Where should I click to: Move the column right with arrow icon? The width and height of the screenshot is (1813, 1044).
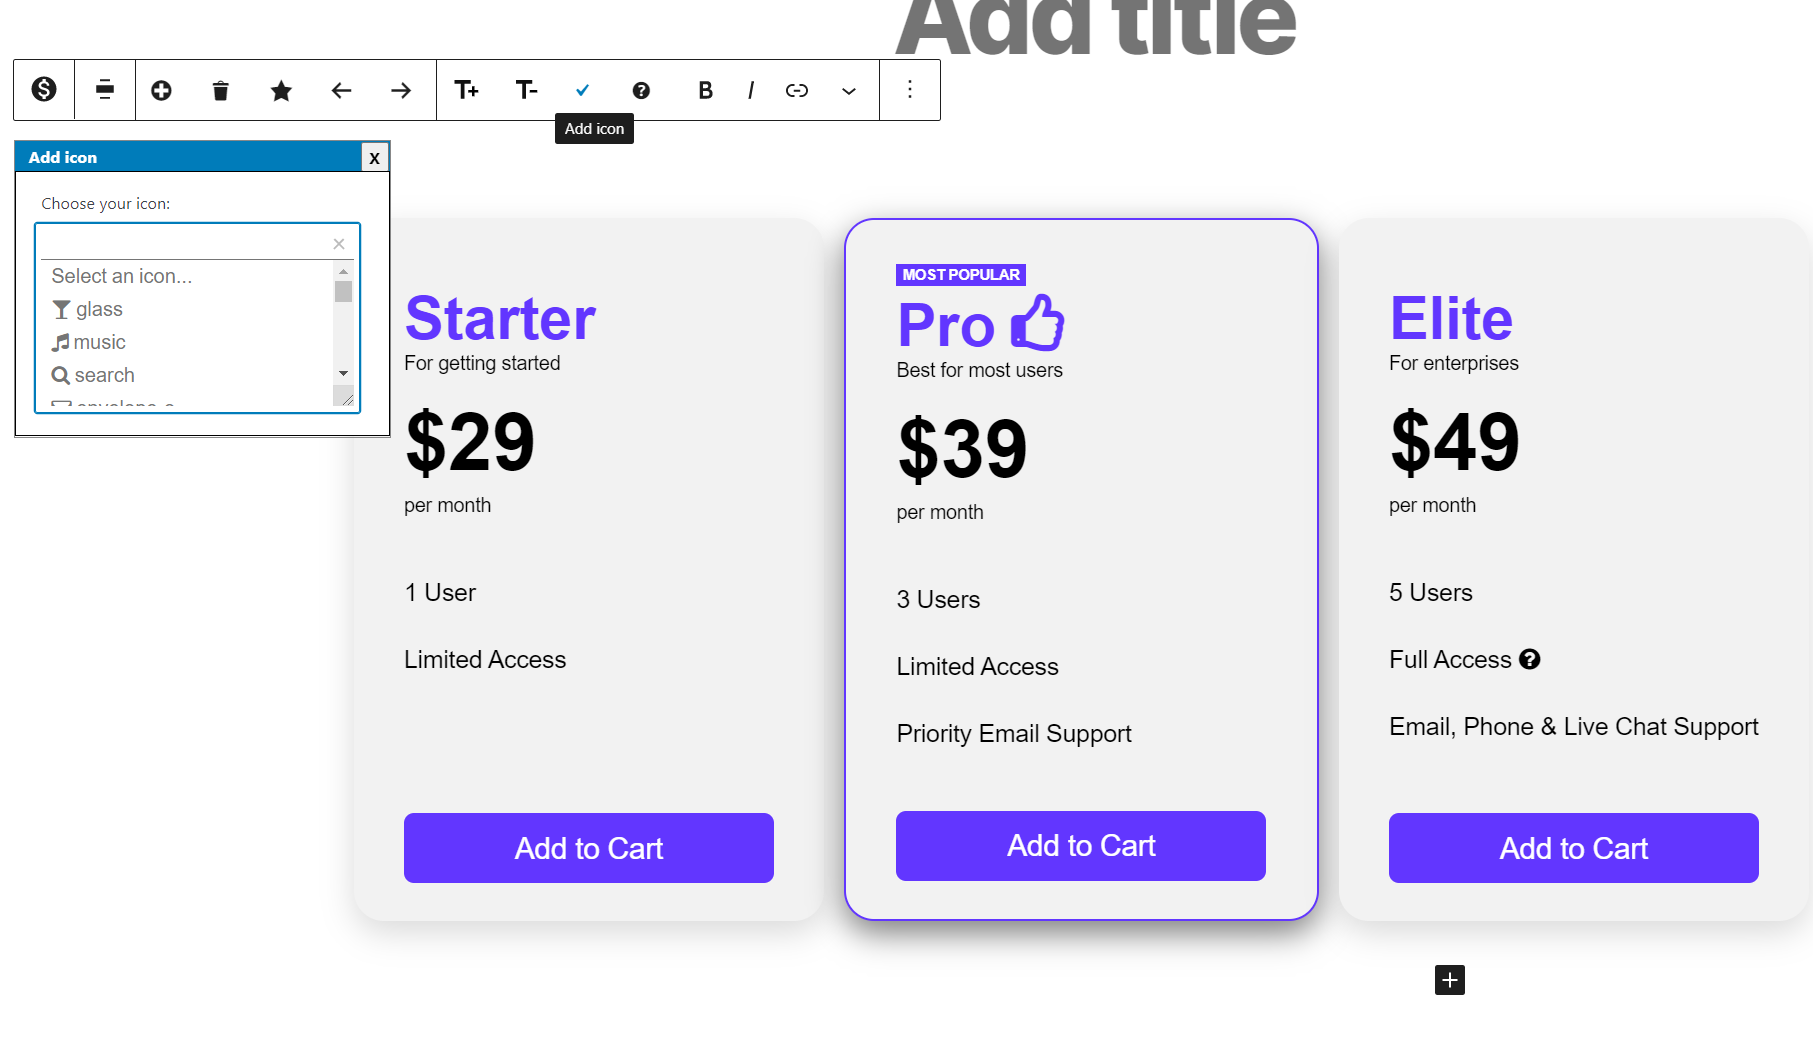pos(400,90)
